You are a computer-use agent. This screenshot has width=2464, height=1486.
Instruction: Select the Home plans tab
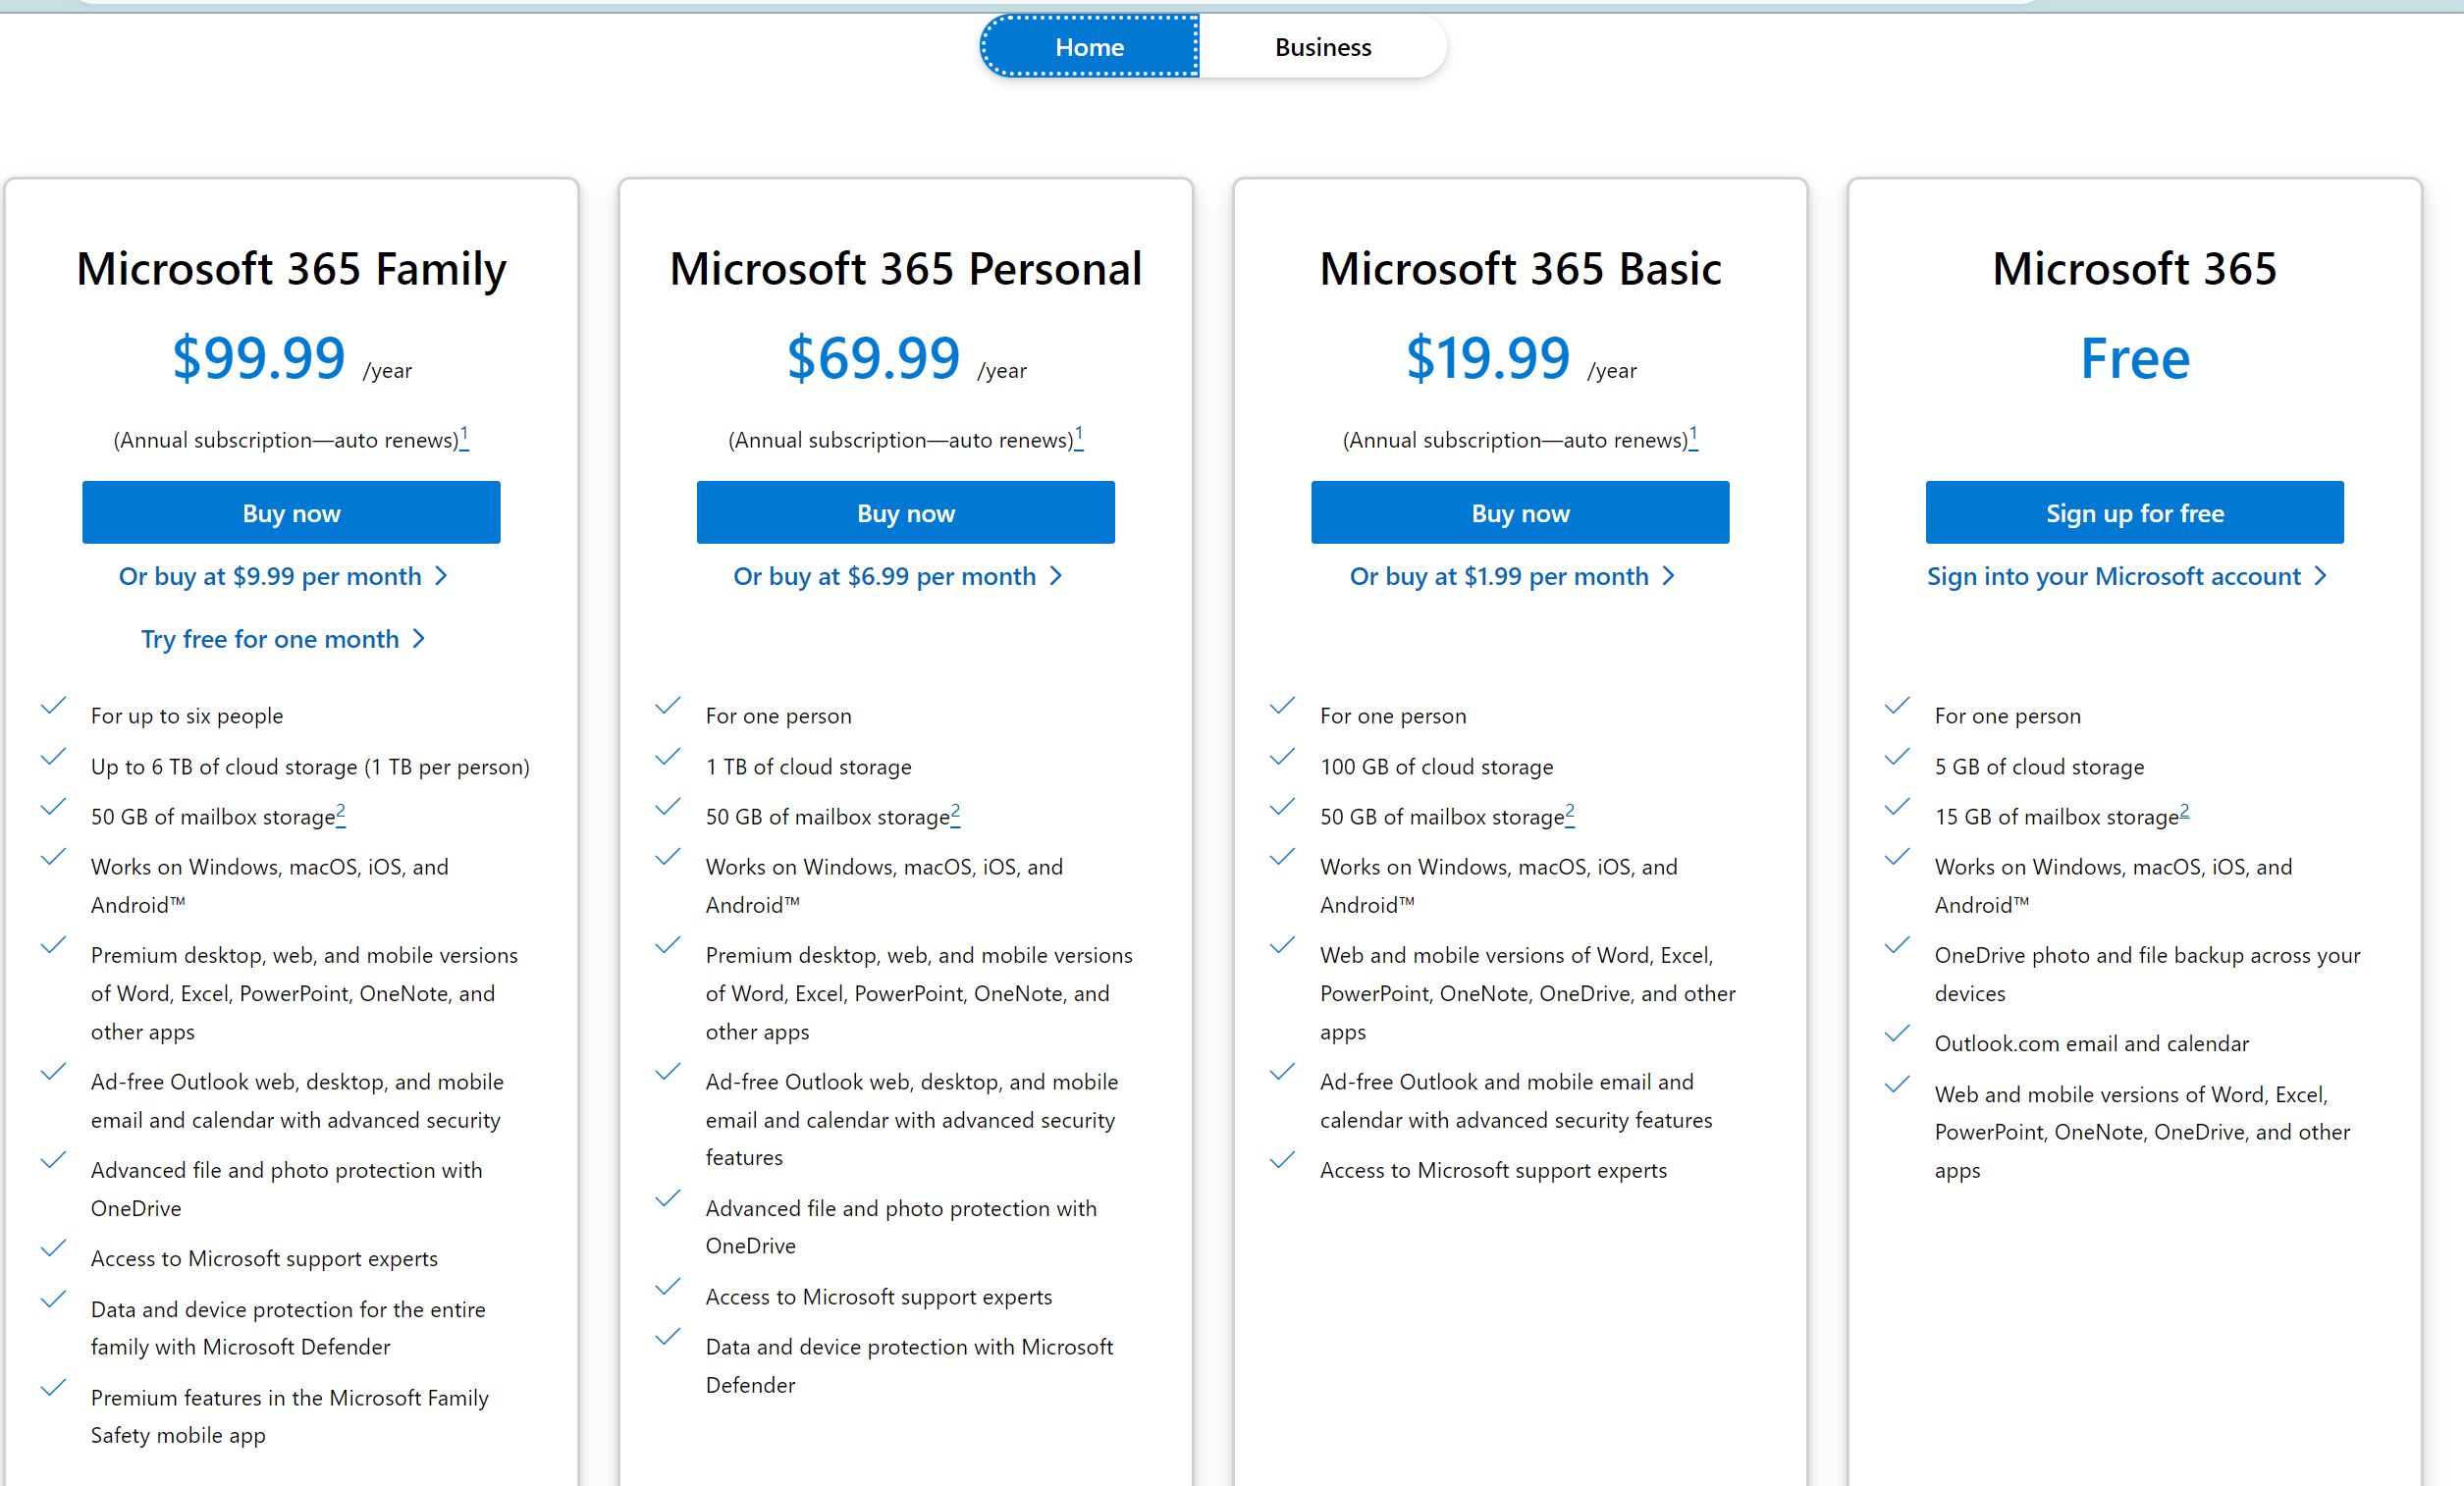coord(1089,47)
